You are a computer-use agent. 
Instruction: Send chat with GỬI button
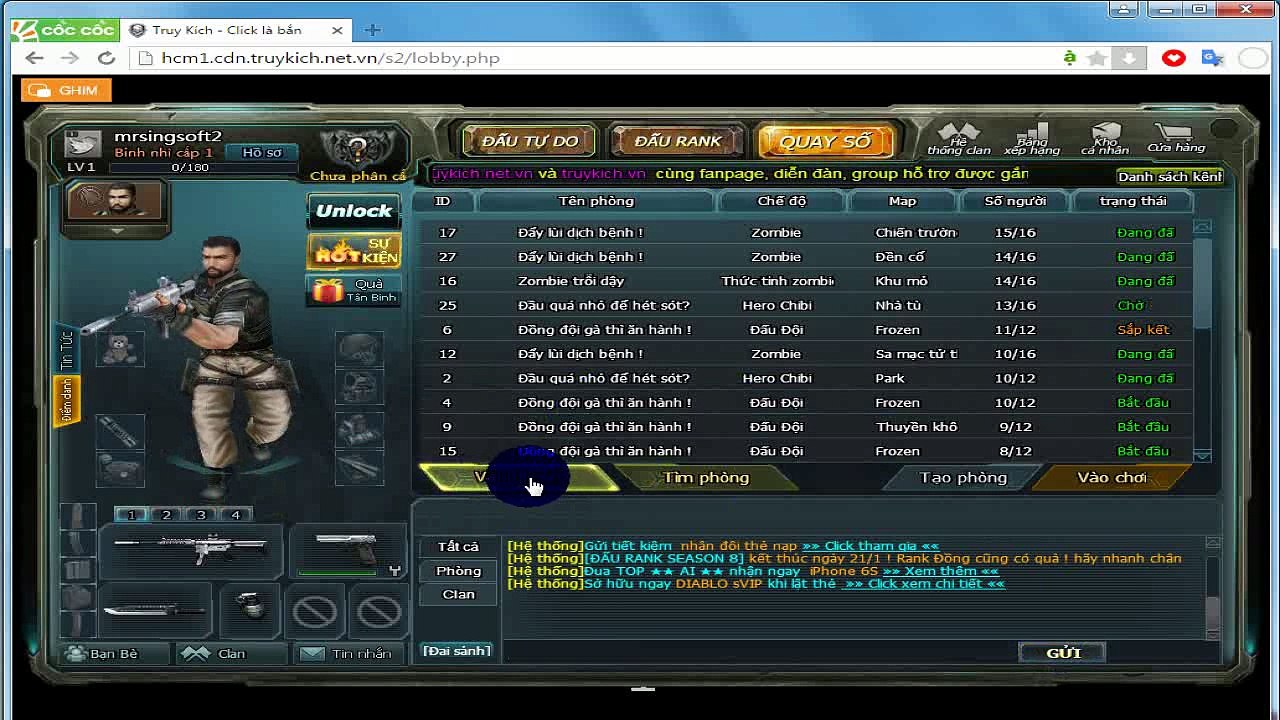(1063, 653)
